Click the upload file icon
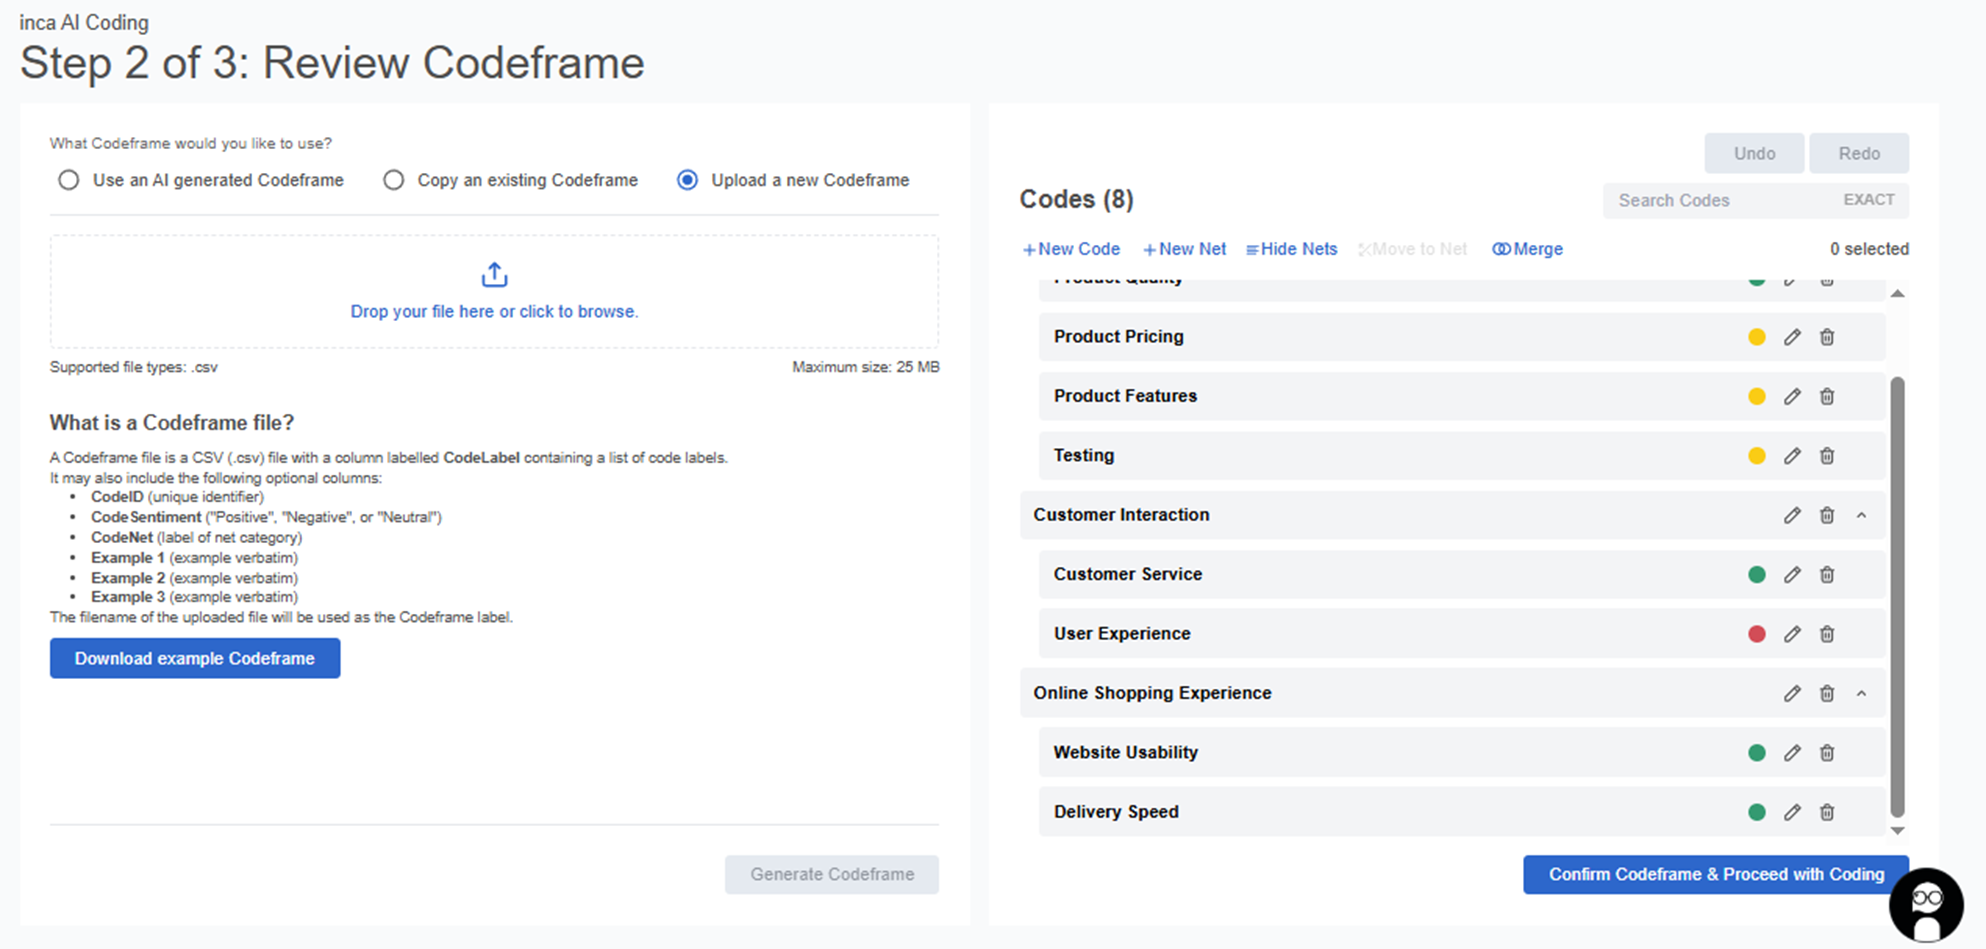Screen dimensions: 1986x949 pos(494,275)
